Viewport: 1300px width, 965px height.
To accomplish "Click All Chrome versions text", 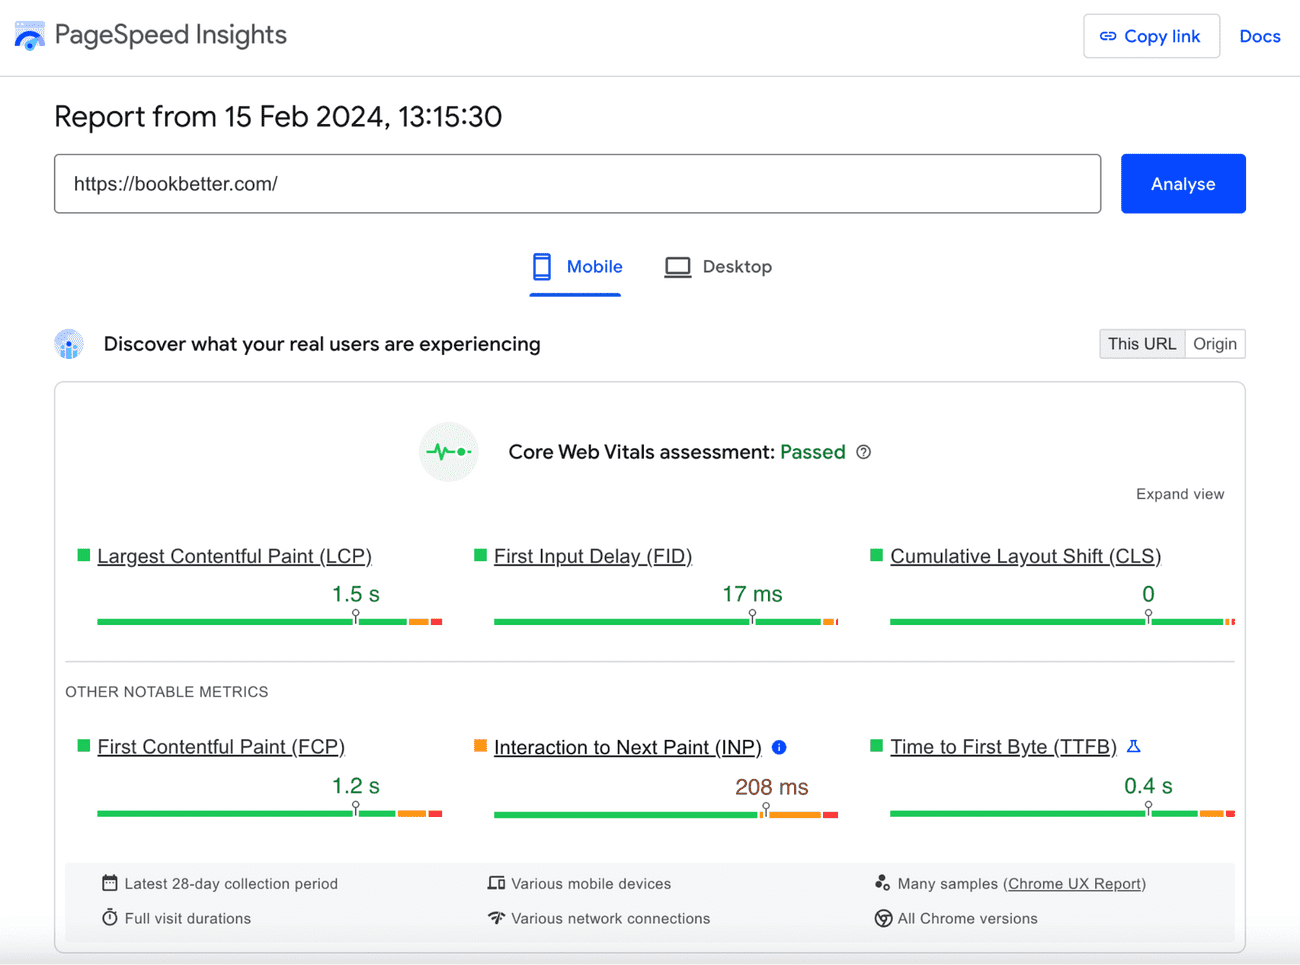I will [967, 918].
